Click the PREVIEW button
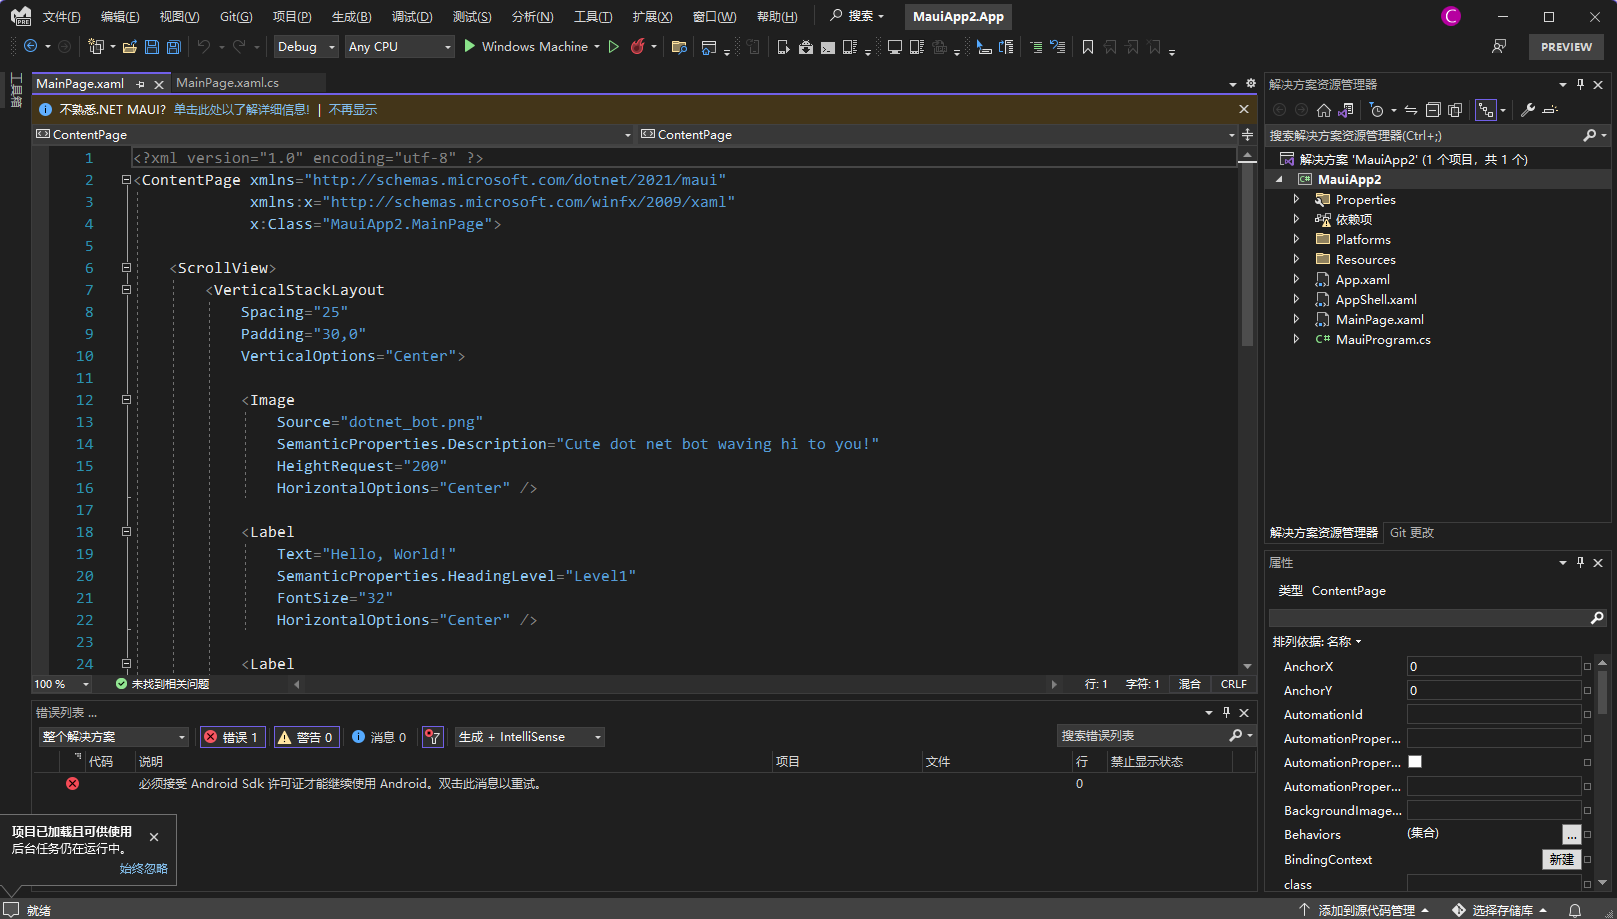The image size is (1617, 919). (1566, 47)
